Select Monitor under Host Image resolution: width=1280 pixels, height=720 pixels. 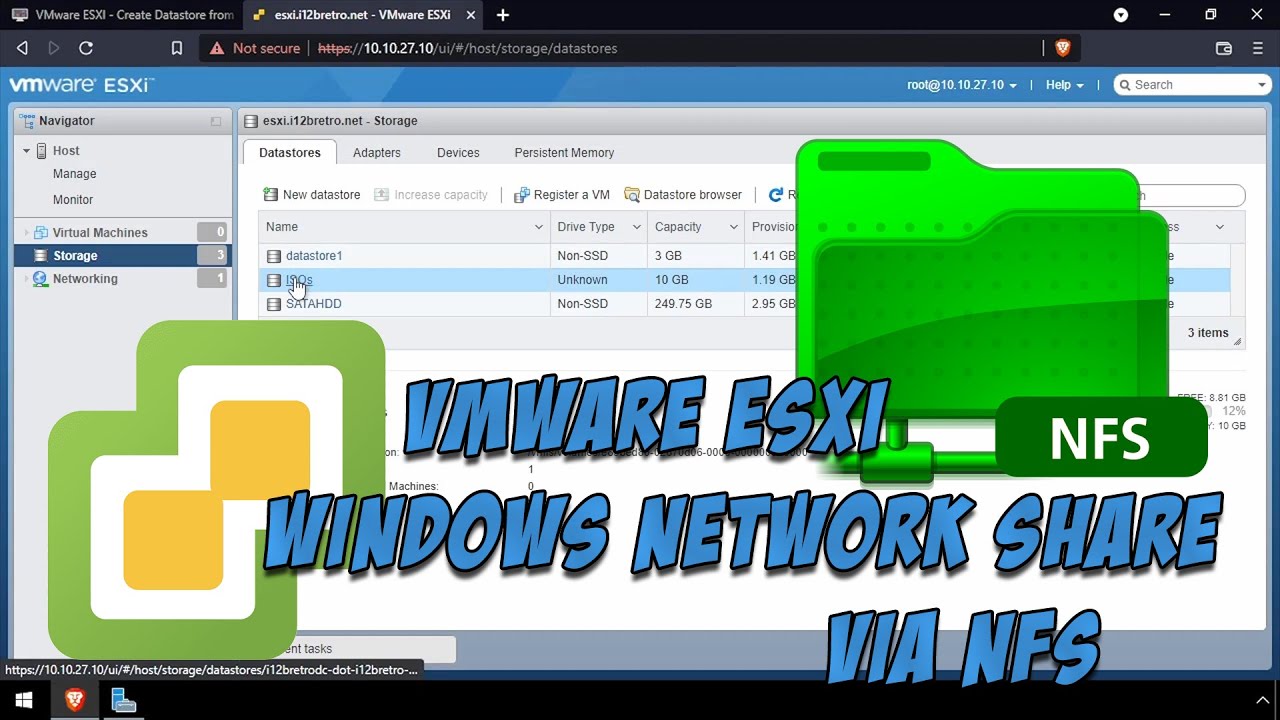coord(73,200)
